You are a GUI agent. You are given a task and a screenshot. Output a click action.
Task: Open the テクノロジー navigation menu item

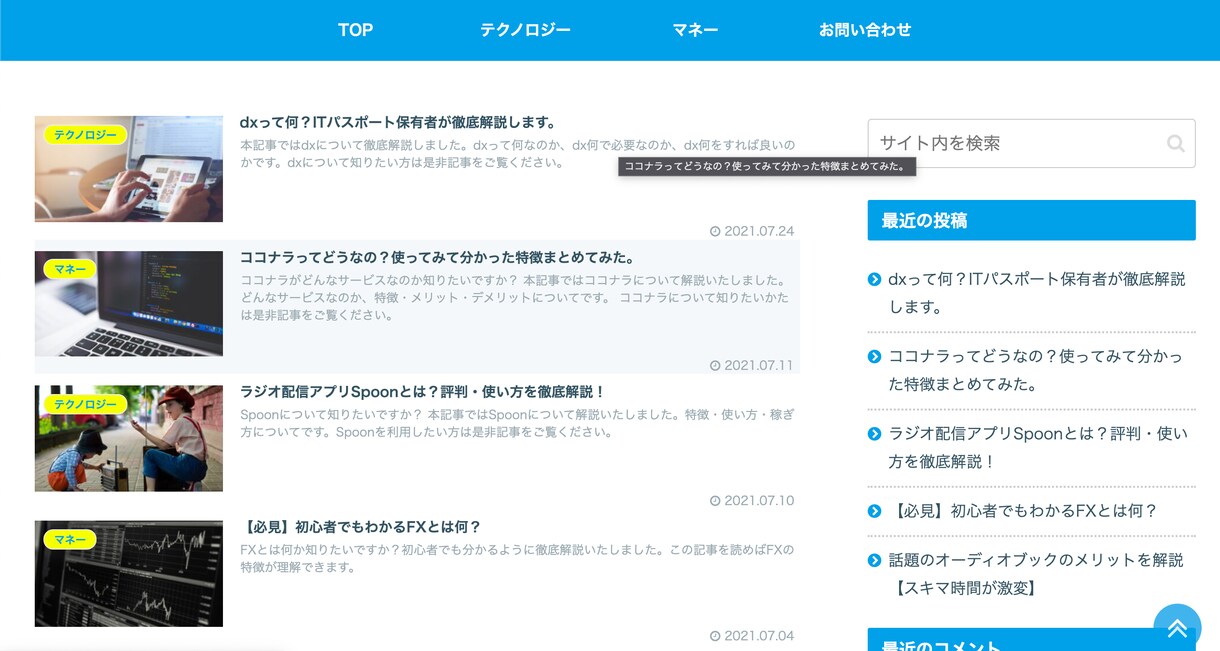[525, 30]
